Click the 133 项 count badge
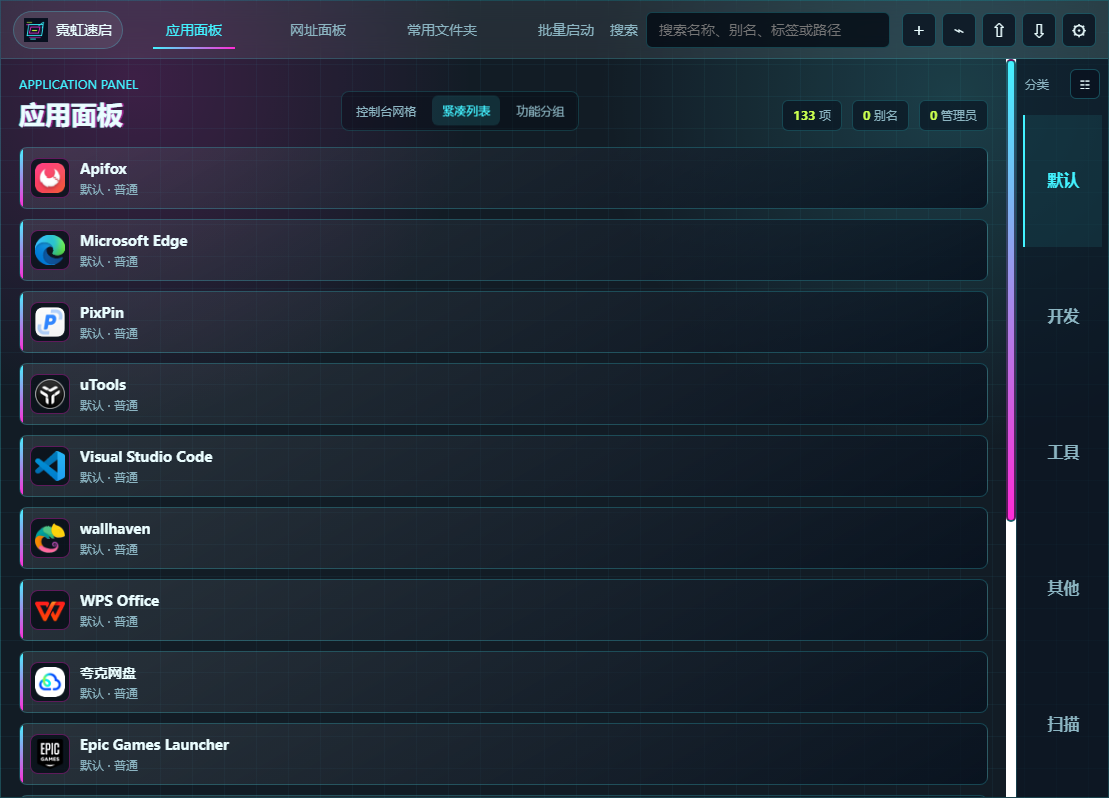1109x798 pixels. [812, 115]
